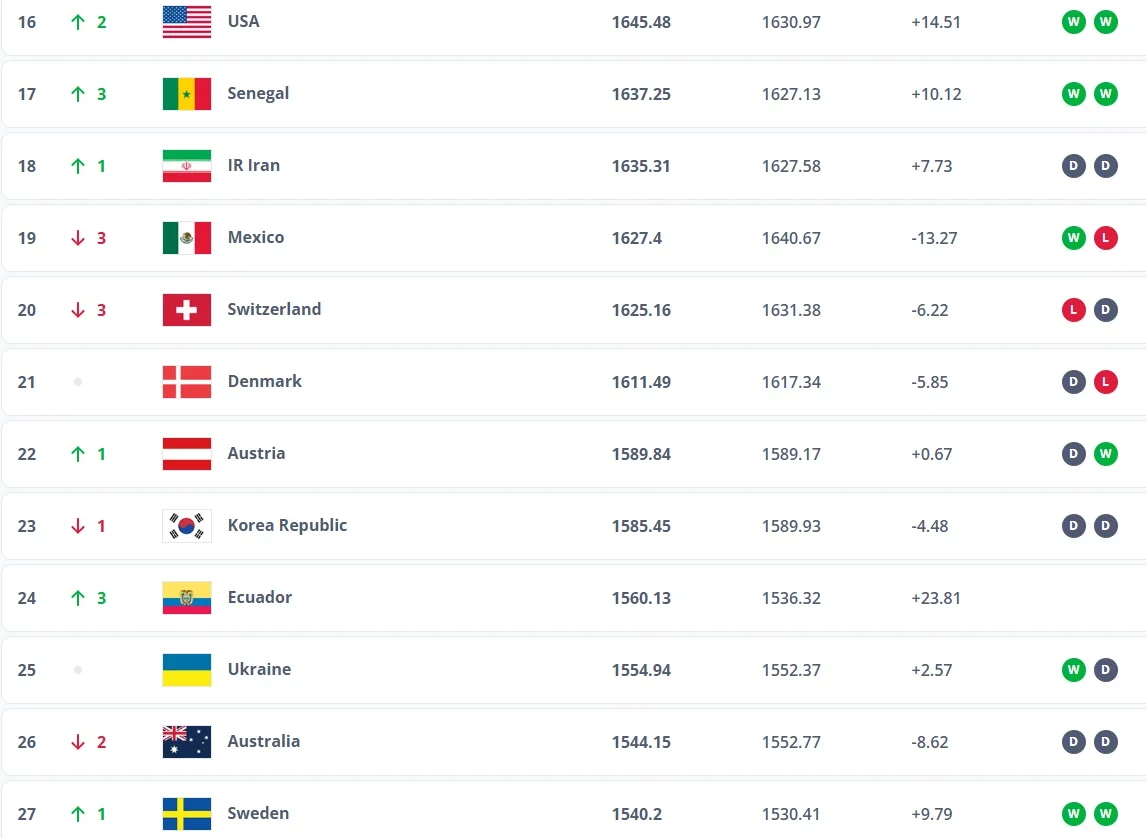Select Ecuador's total points 1560.13
The image size is (1146, 838).
coord(641,598)
